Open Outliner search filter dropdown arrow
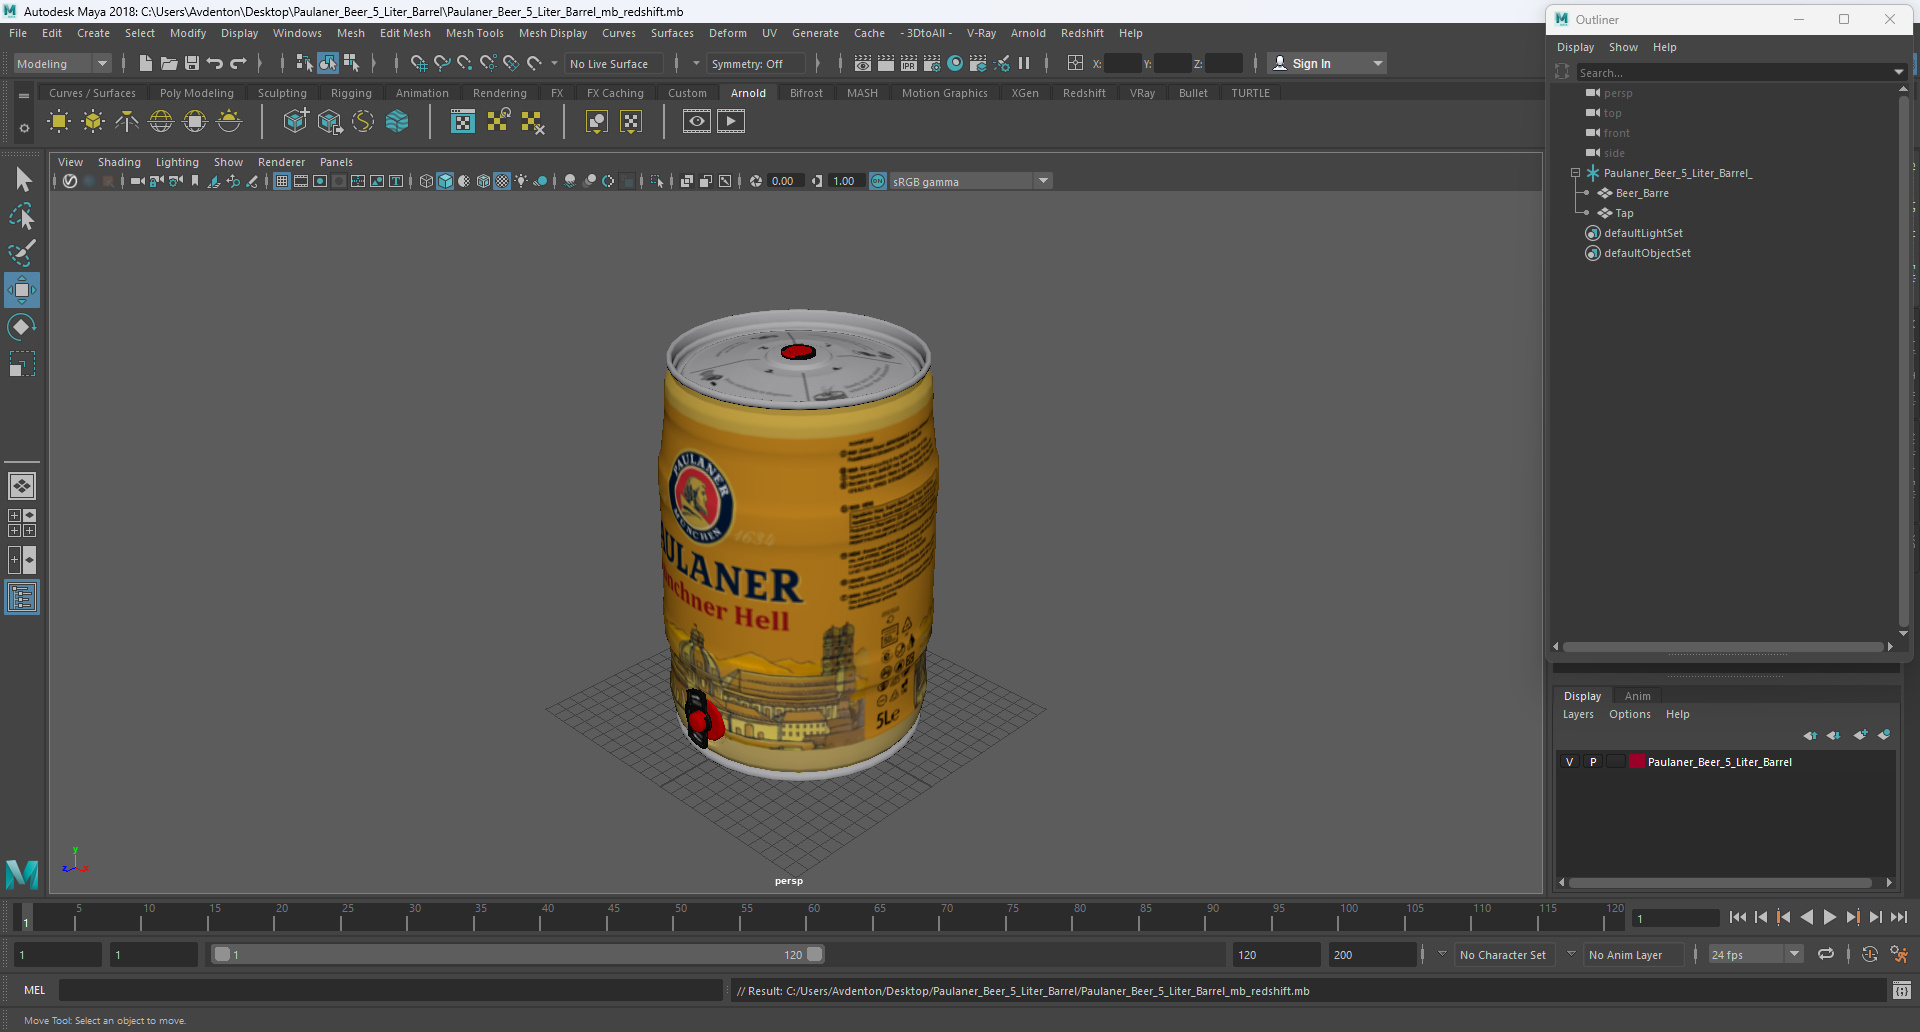 [1898, 72]
